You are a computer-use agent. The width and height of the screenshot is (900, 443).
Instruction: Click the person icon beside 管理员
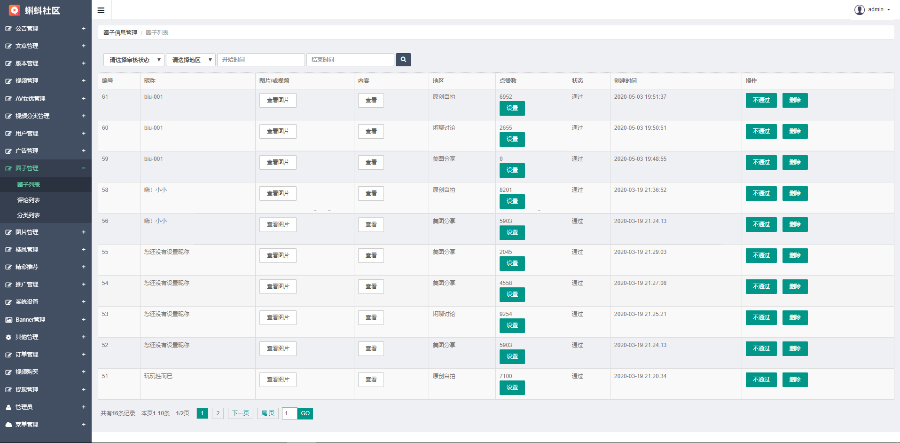pos(8,407)
